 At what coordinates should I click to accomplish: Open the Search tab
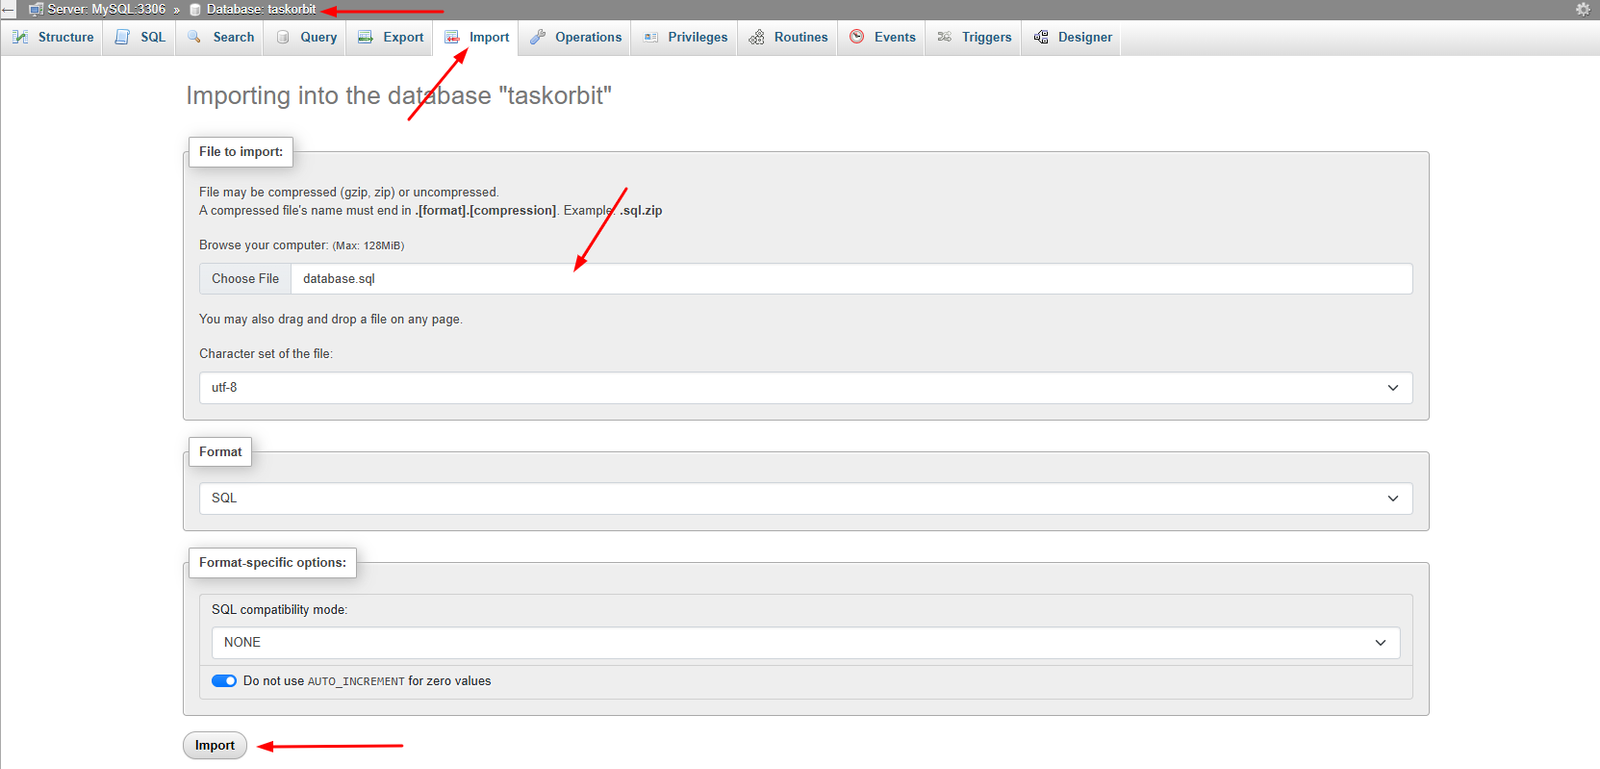pyautogui.click(x=221, y=37)
